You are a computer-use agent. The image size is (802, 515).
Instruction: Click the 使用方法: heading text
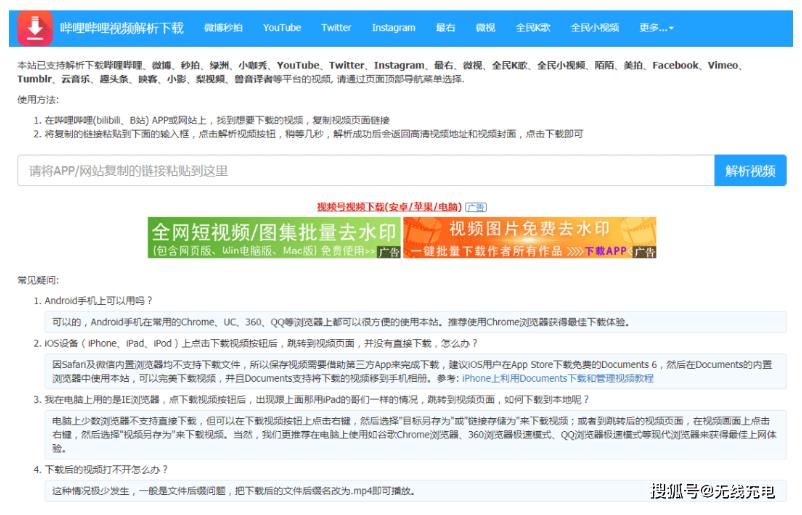pyautogui.click(x=38, y=99)
